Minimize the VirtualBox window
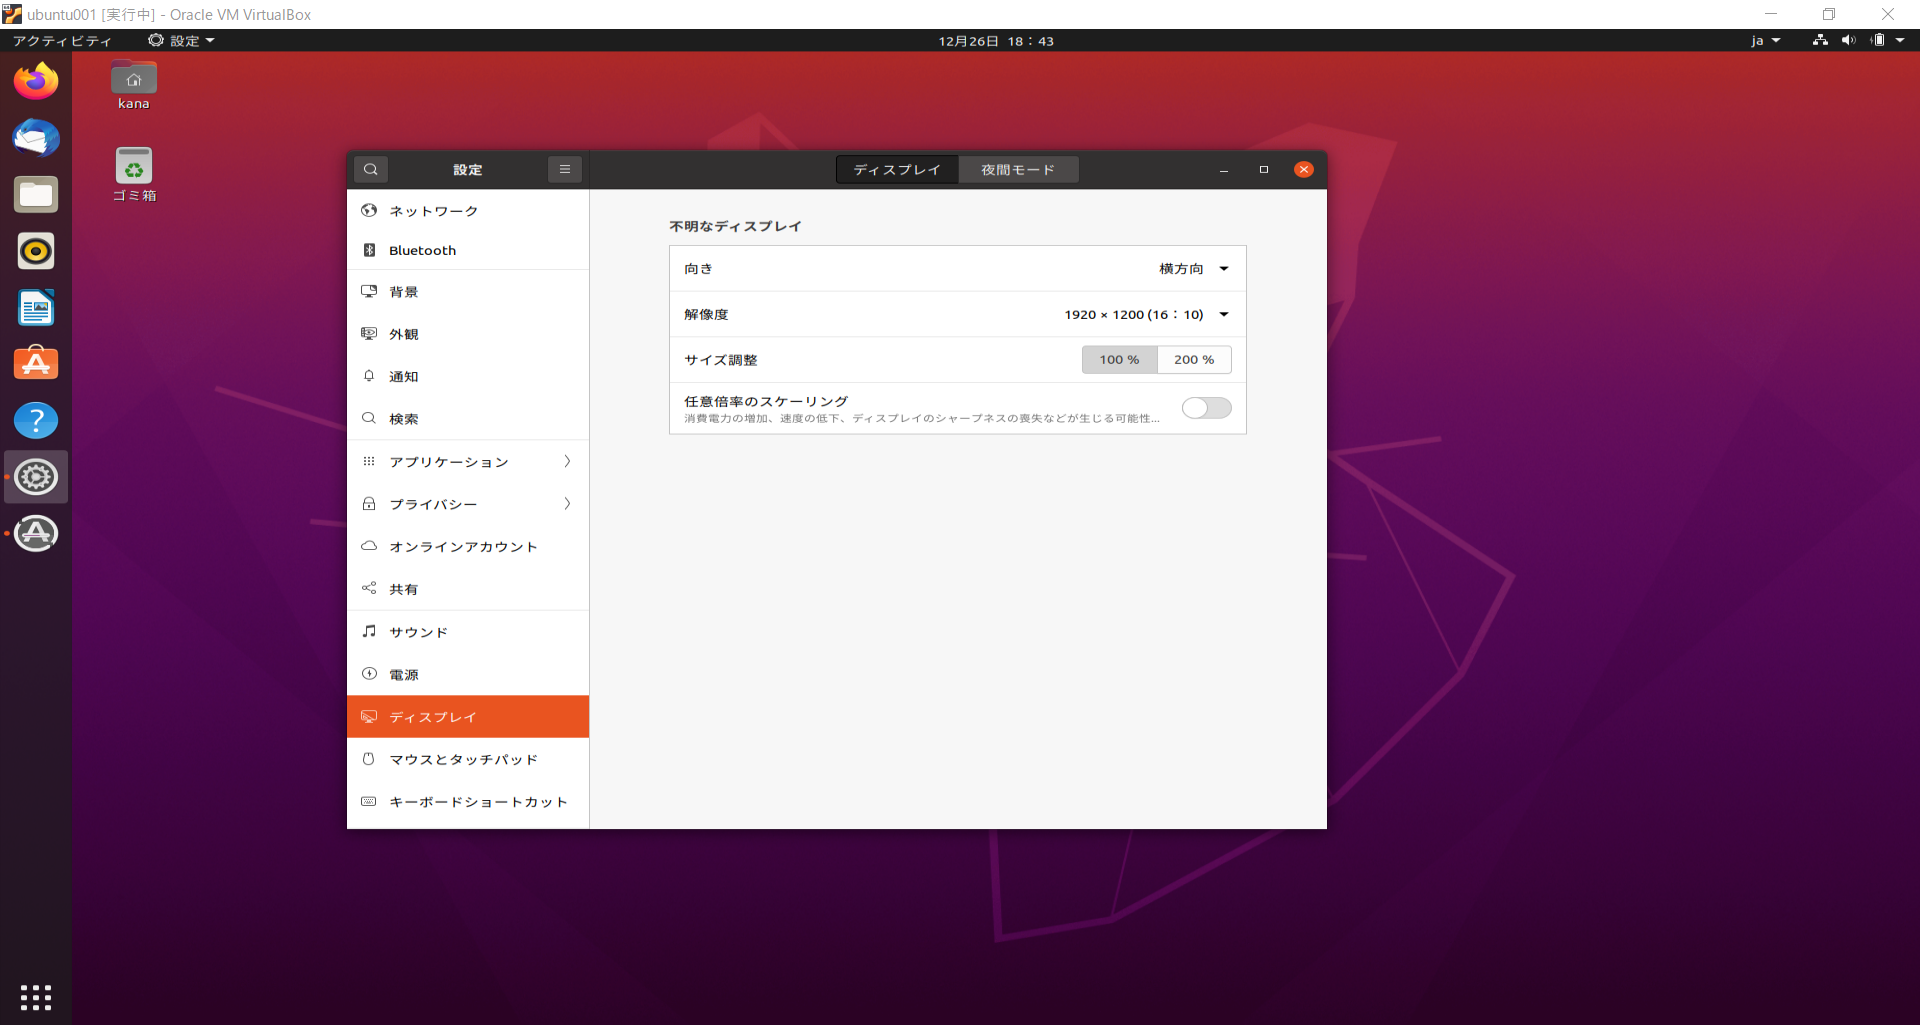Screen dimensions: 1920x1025 pos(1771,14)
